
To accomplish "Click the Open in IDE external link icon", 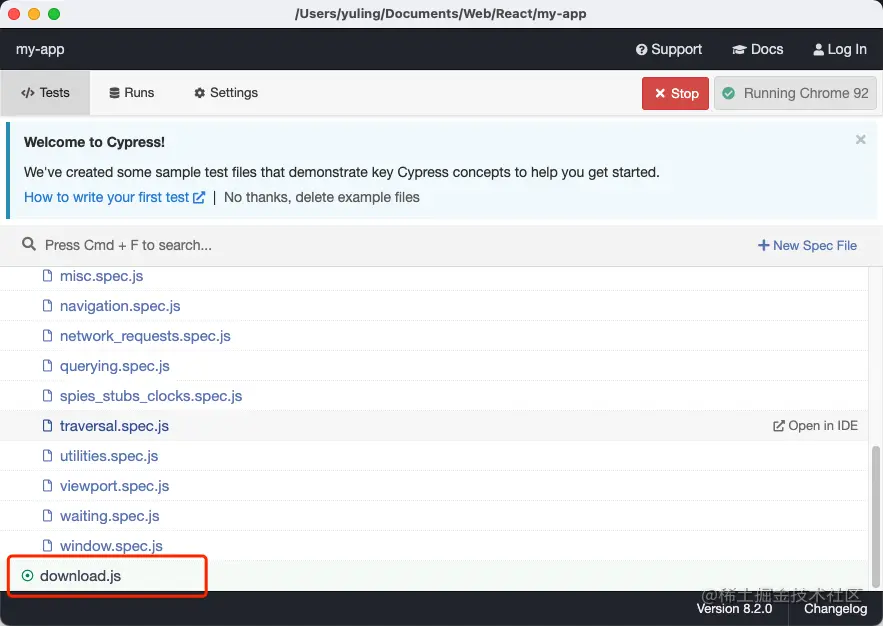I will click(779, 426).
